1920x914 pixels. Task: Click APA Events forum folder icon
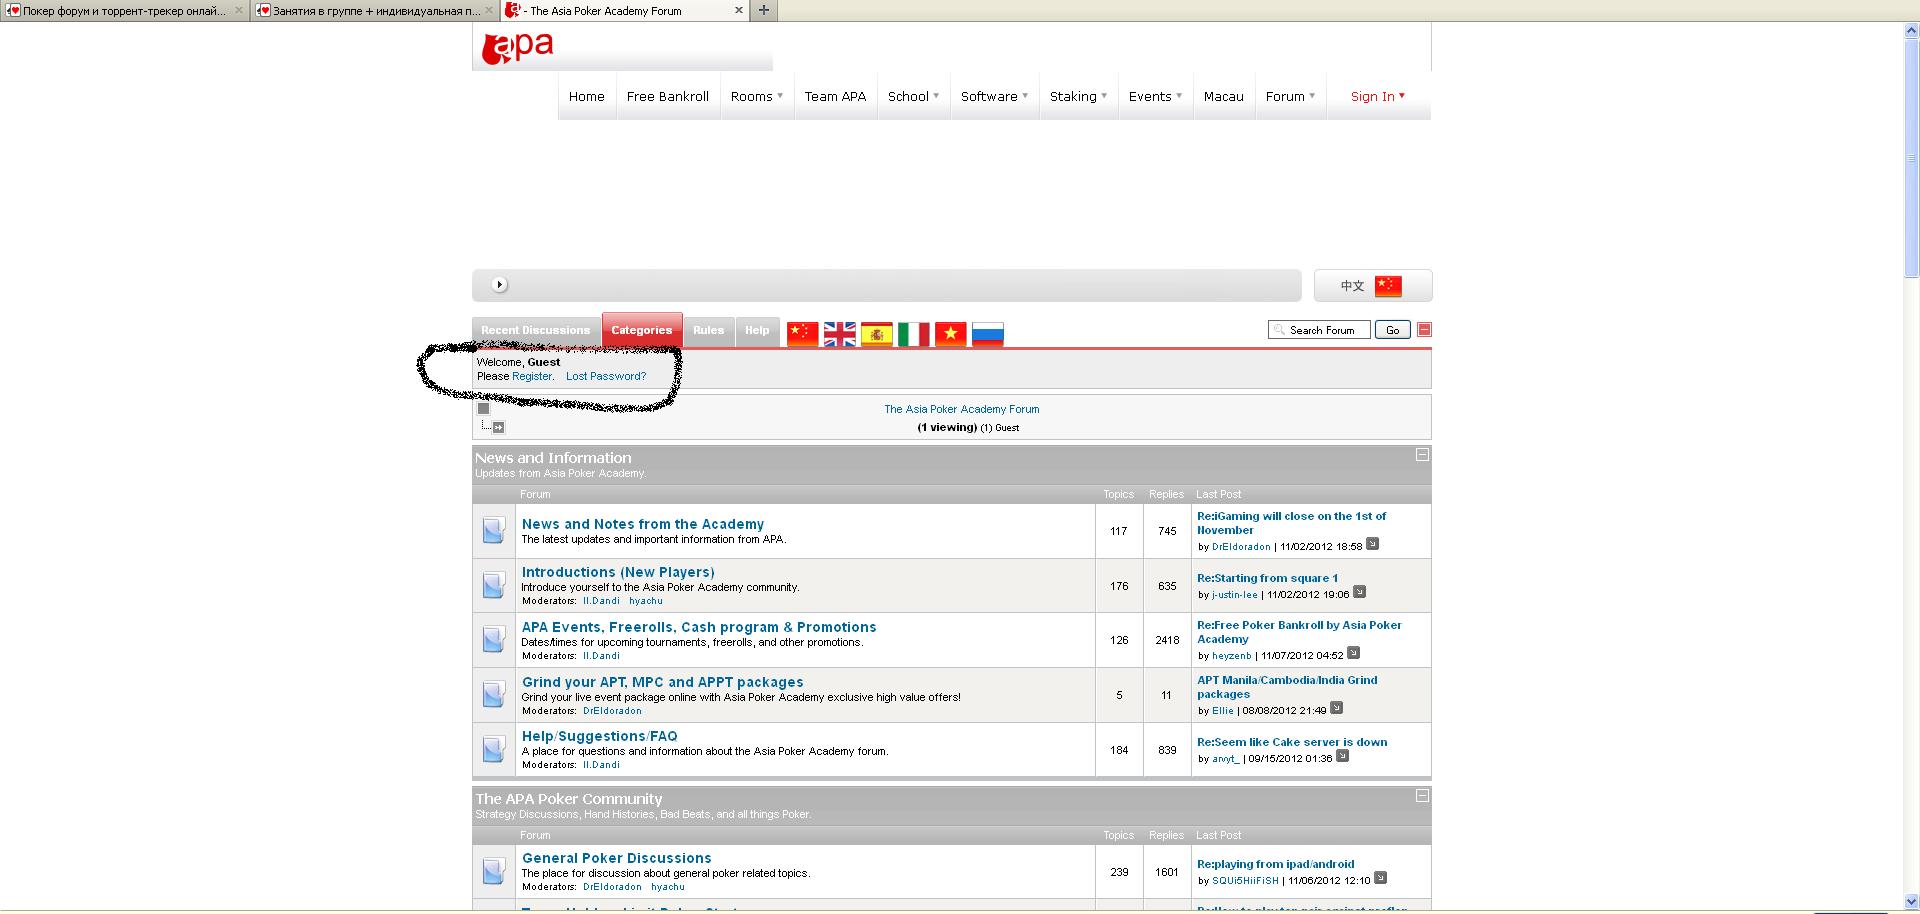point(494,639)
